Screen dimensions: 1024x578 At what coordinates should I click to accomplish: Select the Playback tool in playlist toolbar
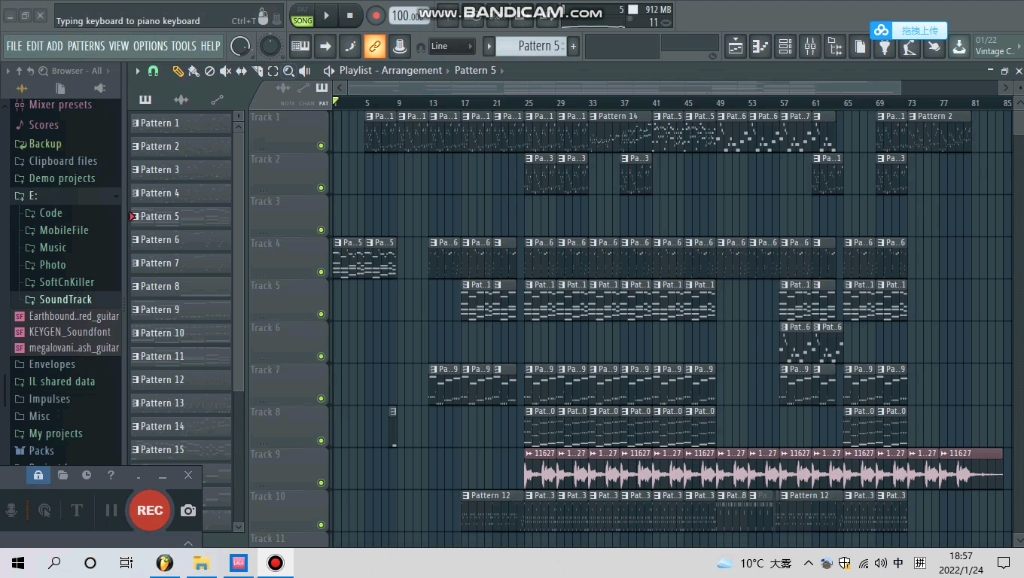click(x=304, y=71)
